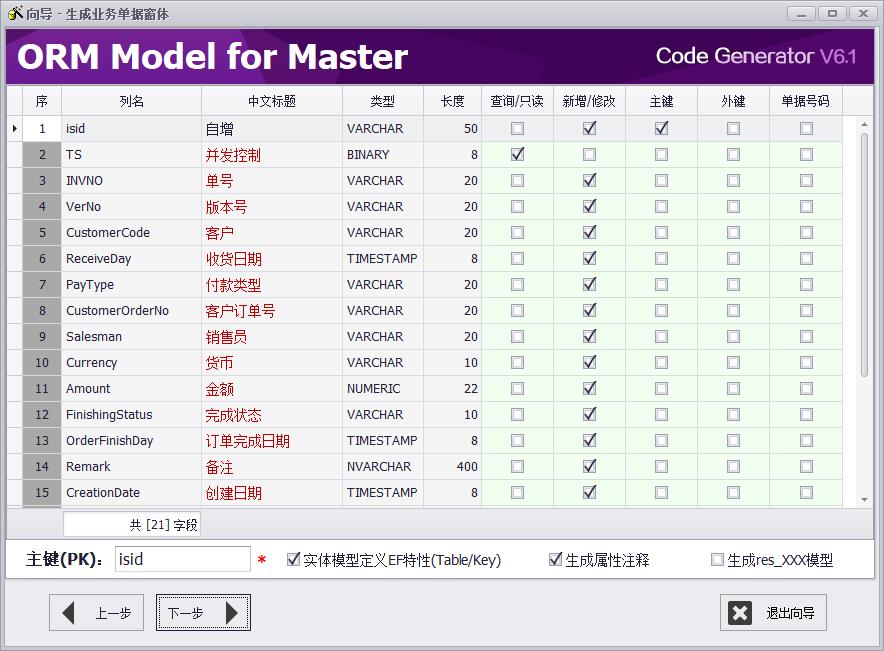Screen dimensions: 884x651
Task: Toggle 查询/只读 checkbox for TS row
Action: tap(517, 155)
